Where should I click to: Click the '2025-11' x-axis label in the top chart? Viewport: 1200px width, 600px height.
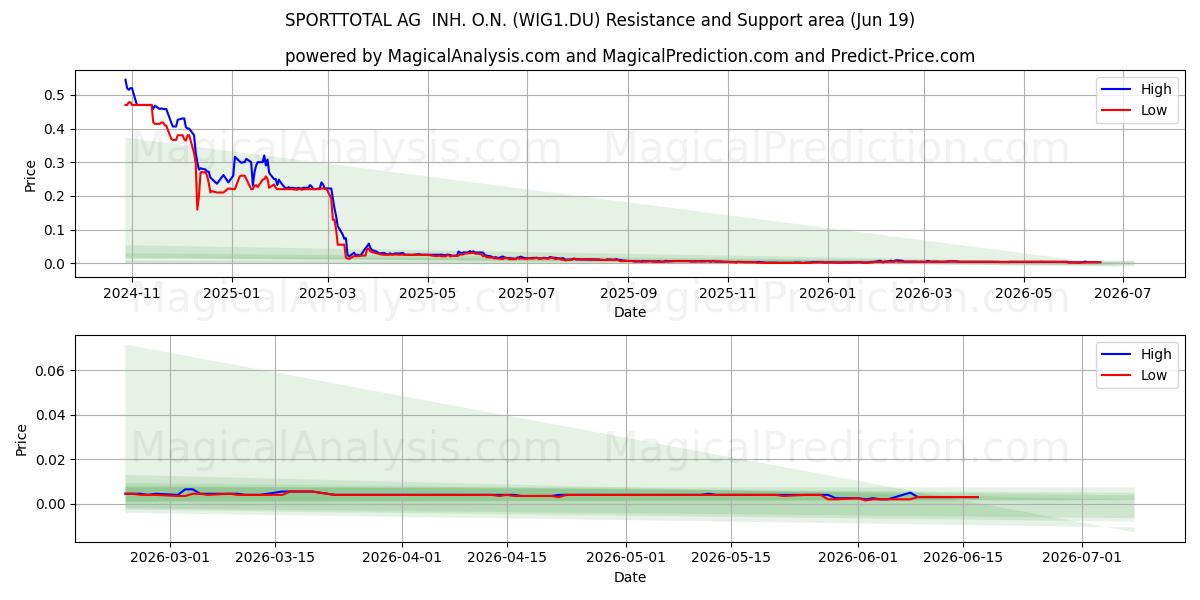click(x=727, y=293)
